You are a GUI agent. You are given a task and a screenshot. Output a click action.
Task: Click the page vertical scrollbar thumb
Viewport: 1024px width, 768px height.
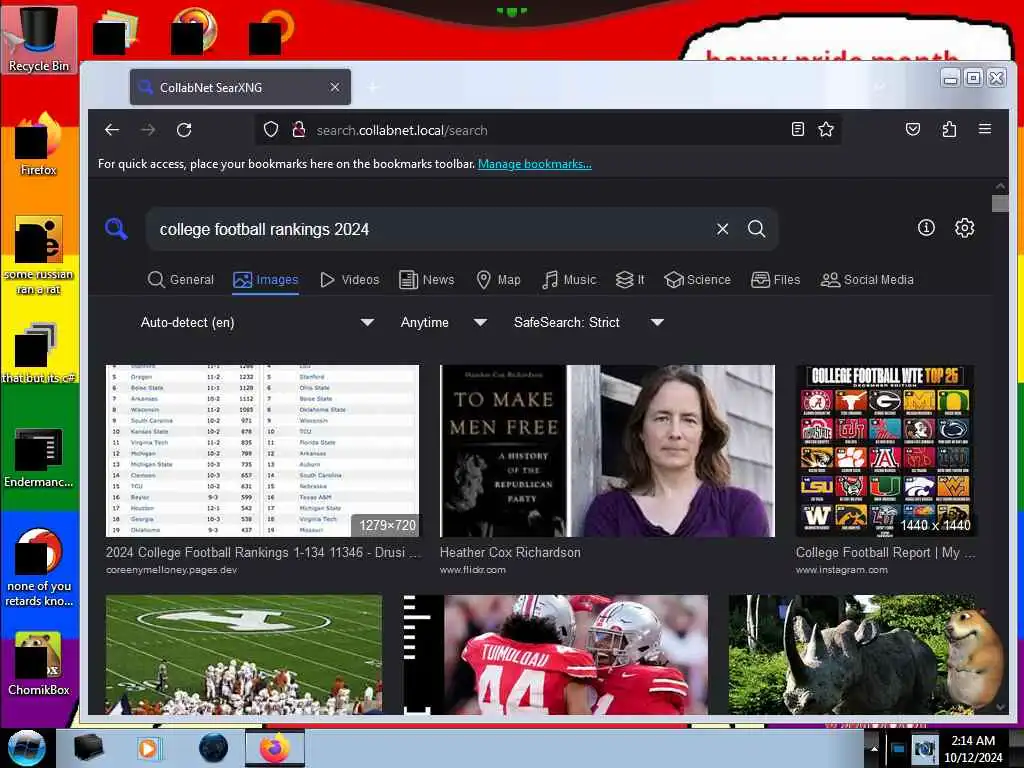tap(1000, 203)
